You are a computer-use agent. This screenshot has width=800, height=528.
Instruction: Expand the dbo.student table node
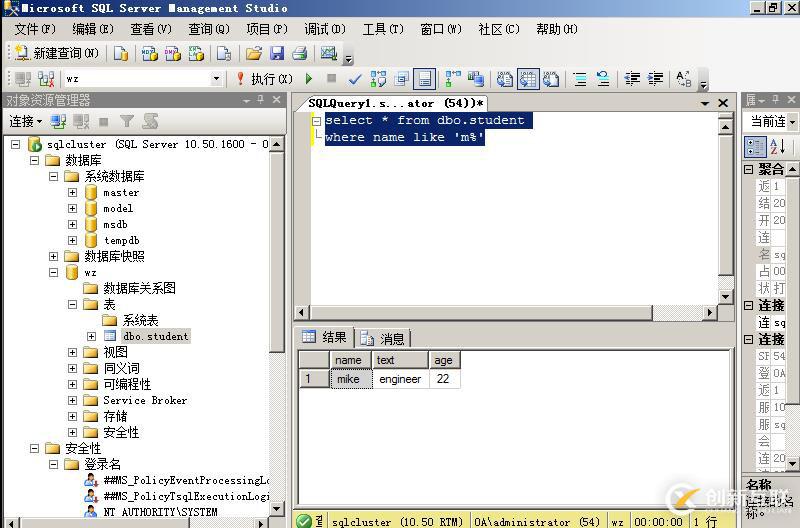point(91,336)
